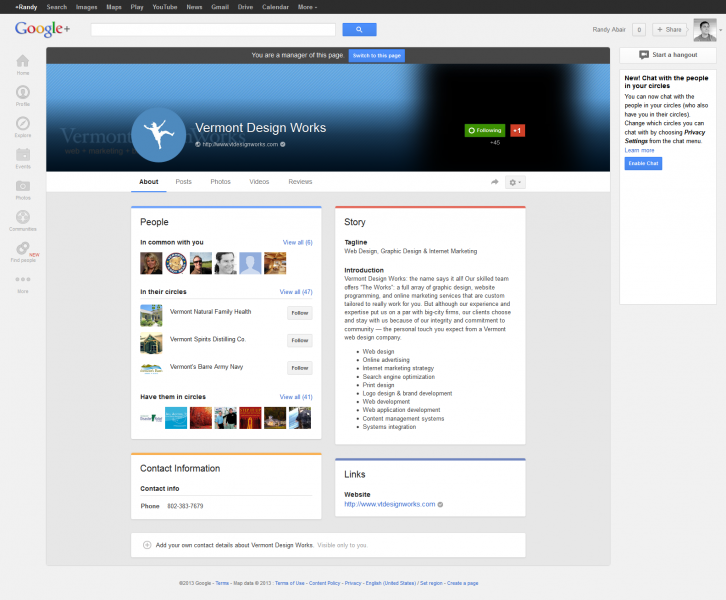The image size is (726, 600).
Task: Click the header website URL under page name
Action: (x=240, y=144)
